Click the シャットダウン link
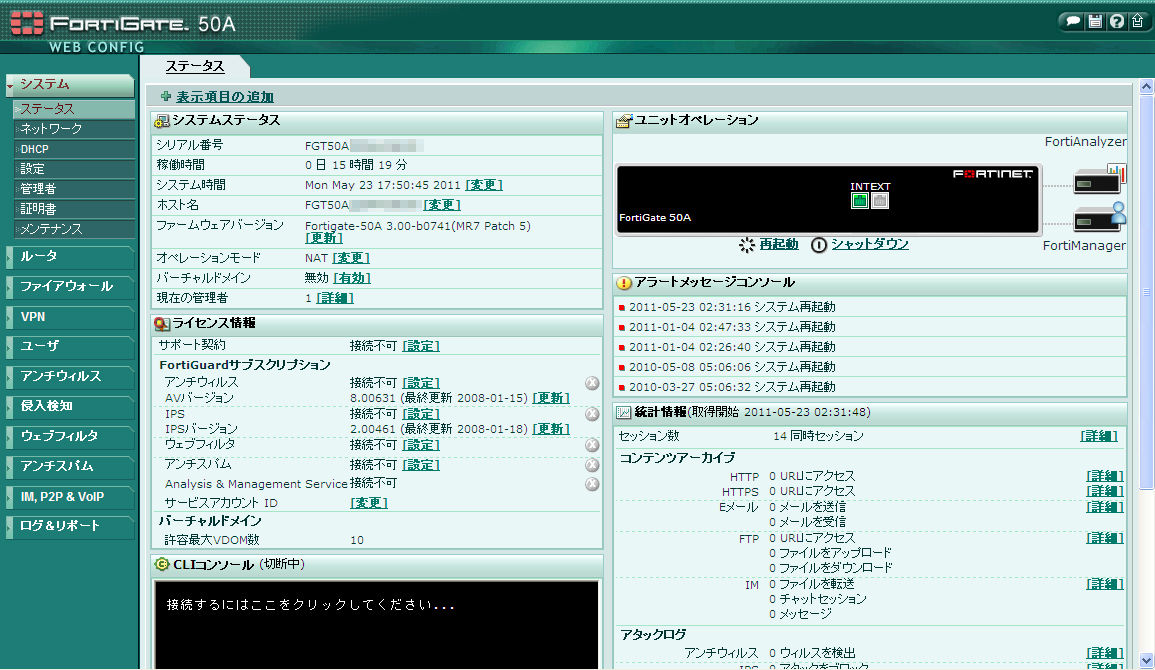This screenshot has height=670, width=1155. (x=870, y=244)
